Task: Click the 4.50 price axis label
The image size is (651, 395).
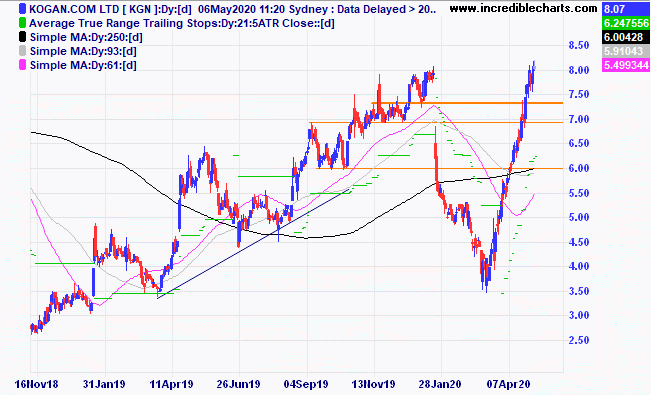Action: pyautogui.click(x=579, y=242)
